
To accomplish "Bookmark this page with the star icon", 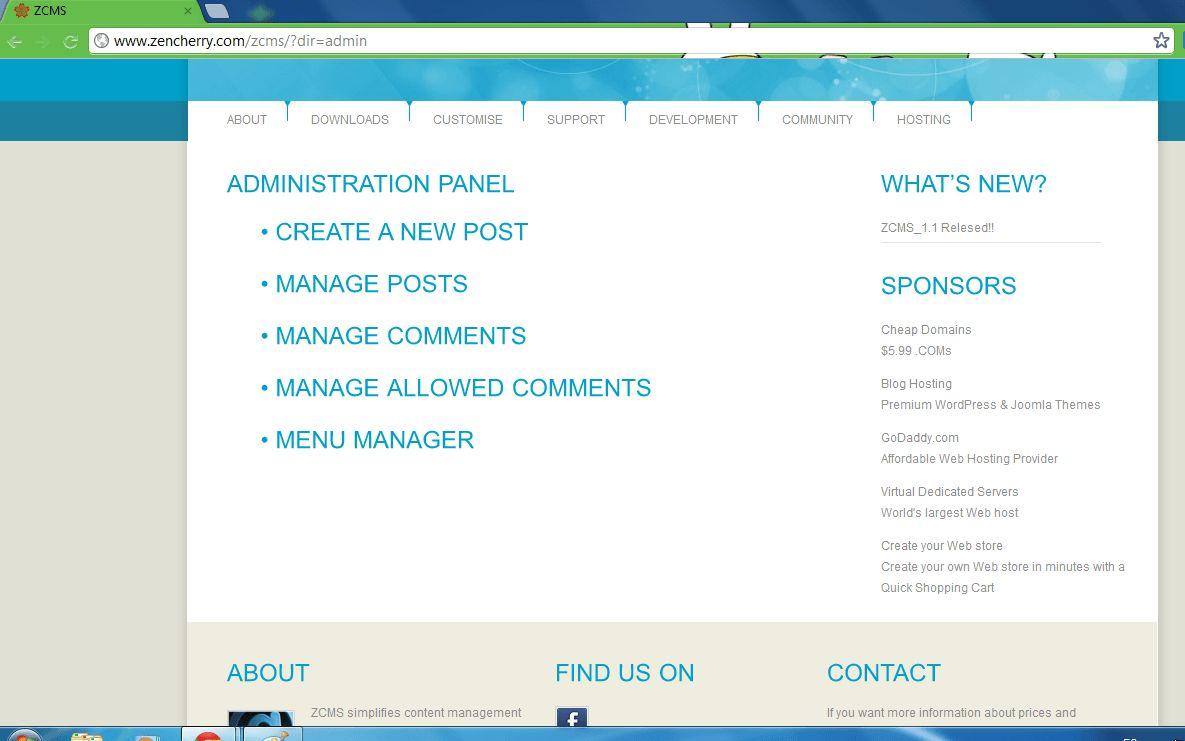I will tap(1162, 41).
